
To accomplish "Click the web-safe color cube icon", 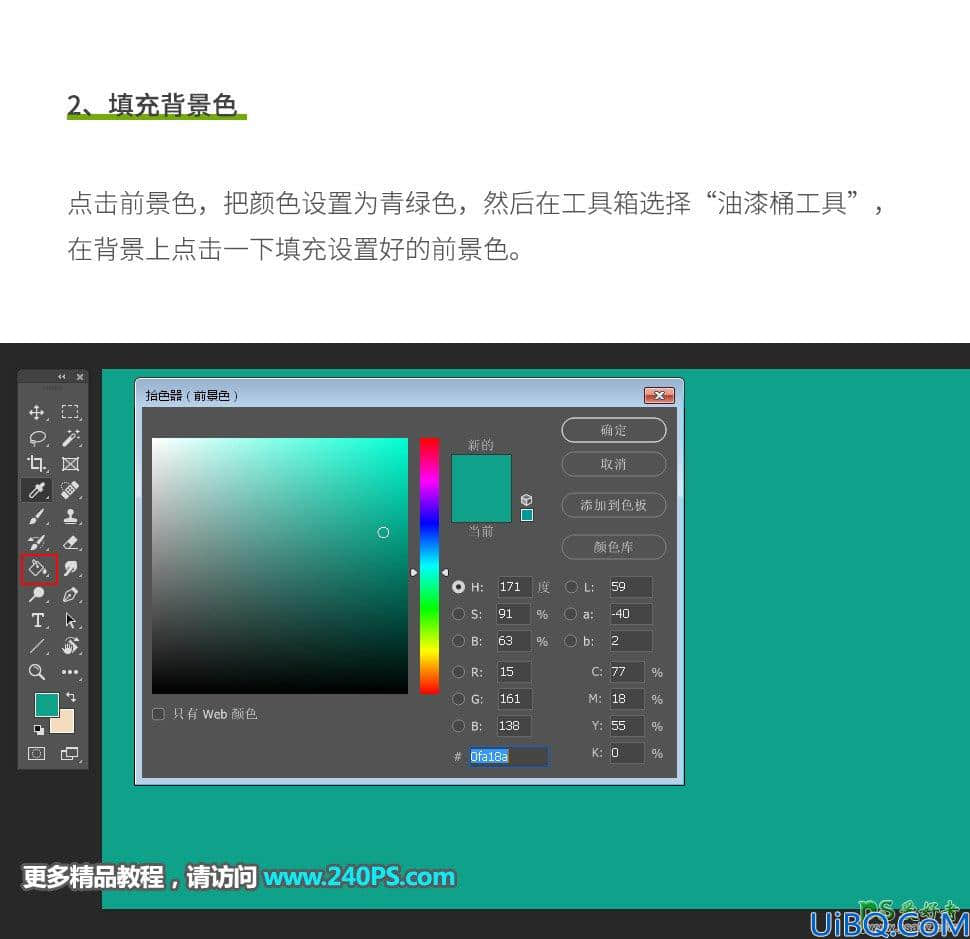I will tap(526, 499).
